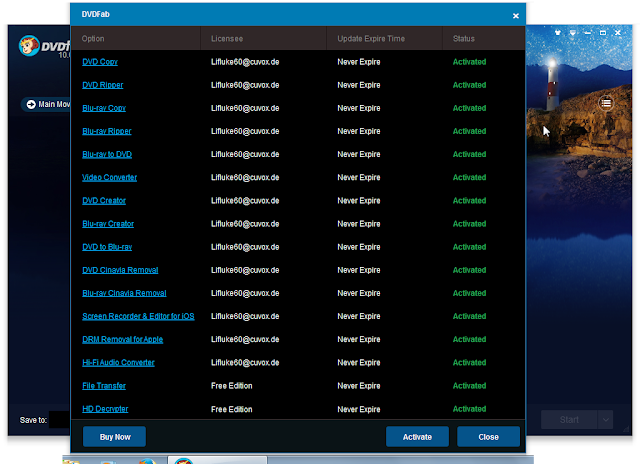Click Free Edition in the File Transfer row
Screen dimensions: 640x464
[231, 386]
